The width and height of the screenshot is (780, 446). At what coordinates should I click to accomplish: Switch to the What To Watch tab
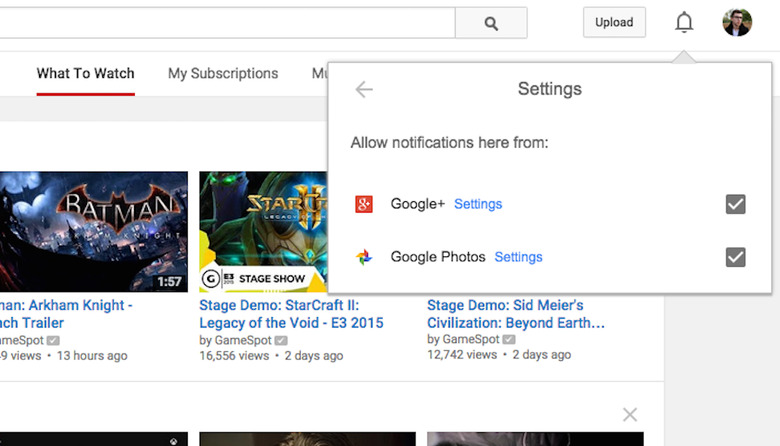[85, 73]
